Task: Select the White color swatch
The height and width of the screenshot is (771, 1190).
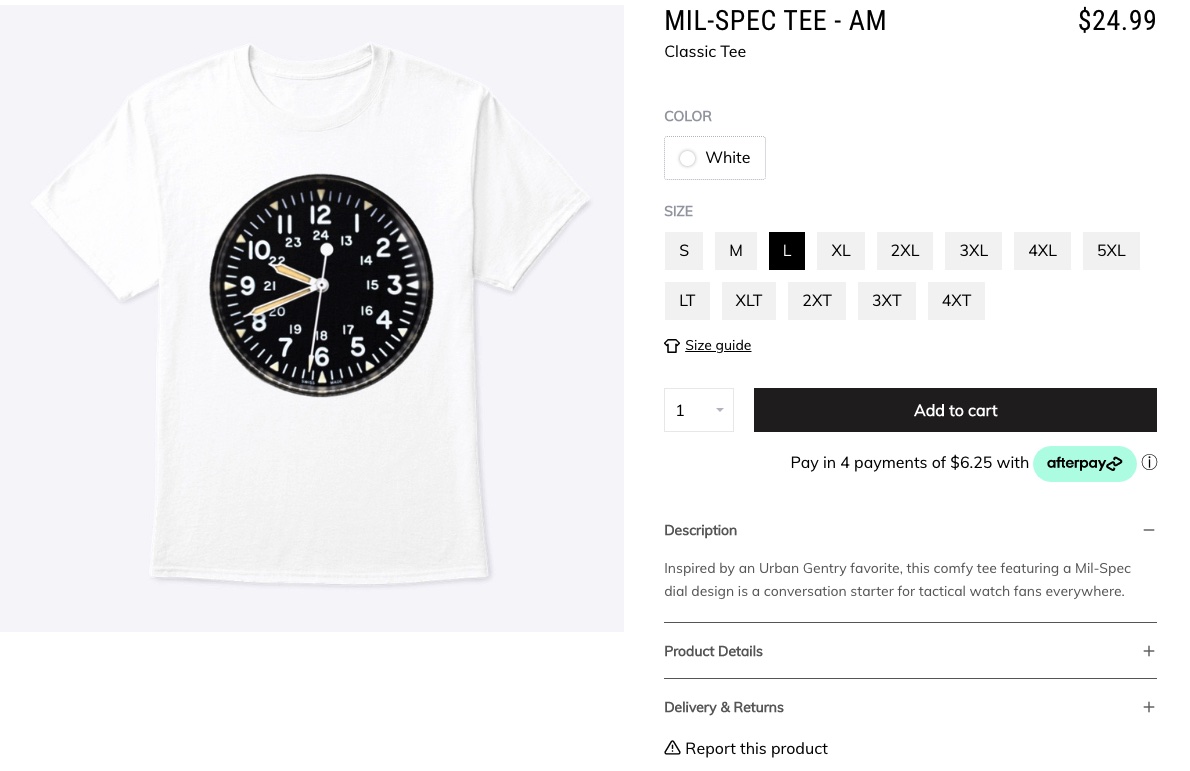Action: click(714, 158)
